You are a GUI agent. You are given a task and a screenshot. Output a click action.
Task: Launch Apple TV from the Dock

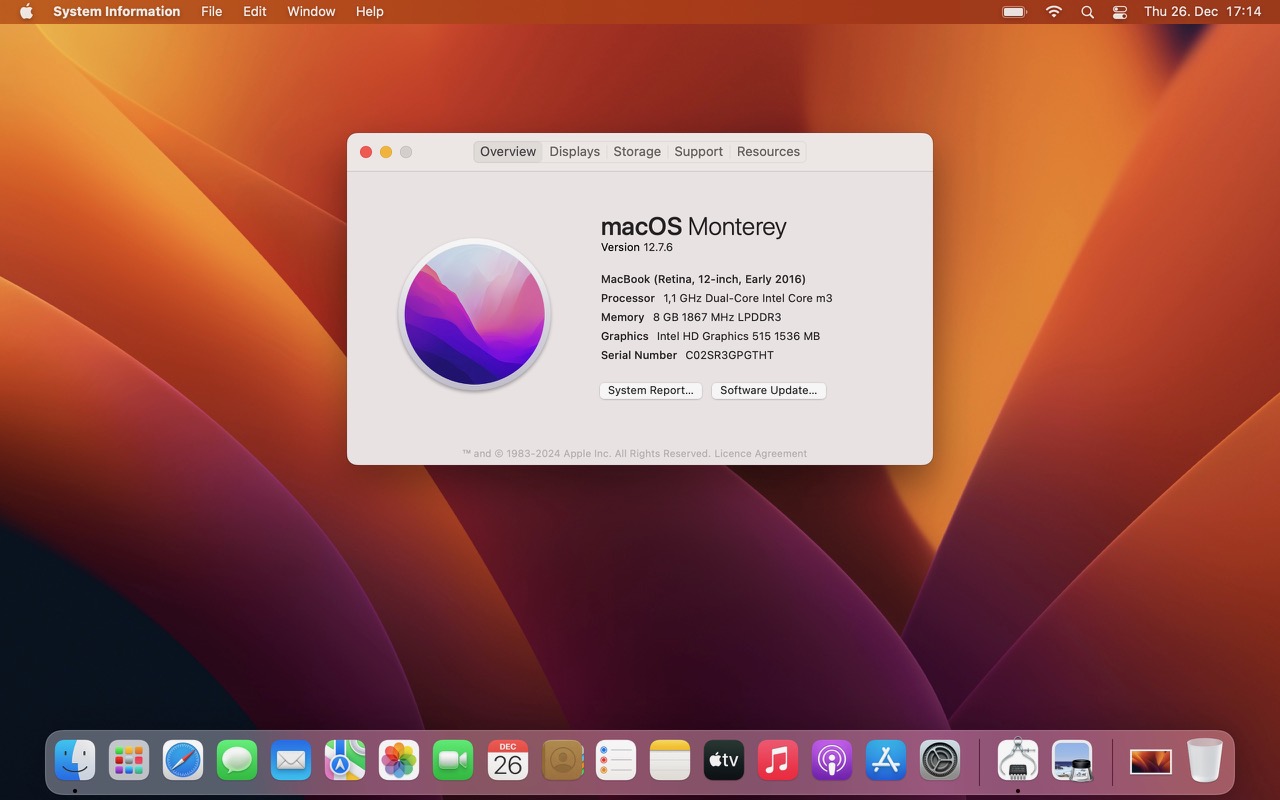pos(724,761)
